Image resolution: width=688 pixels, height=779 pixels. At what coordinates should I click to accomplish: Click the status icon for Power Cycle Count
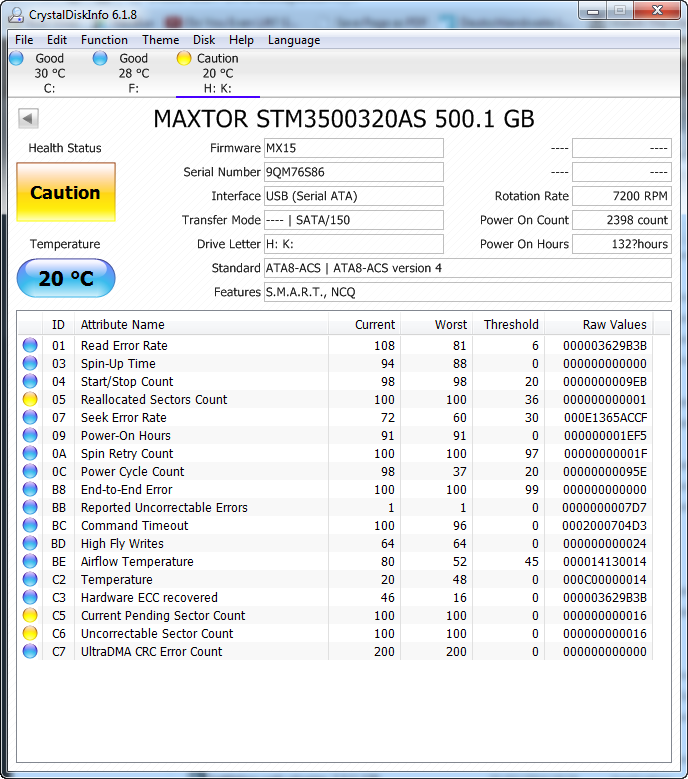pos(30,471)
